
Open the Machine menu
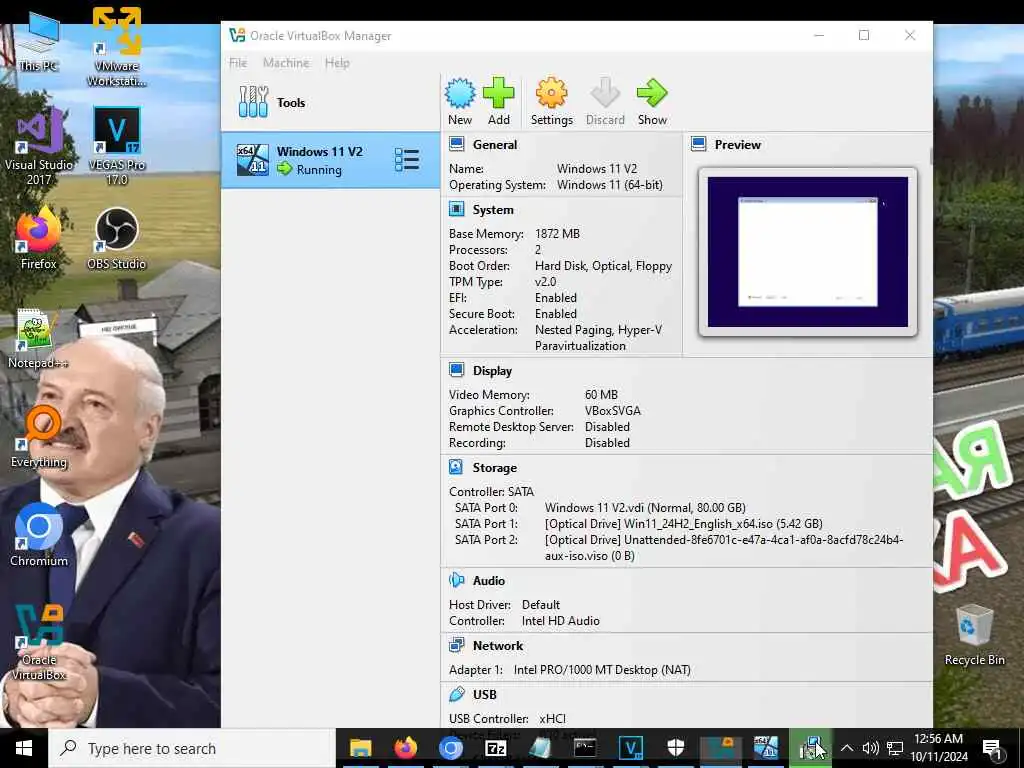point(286,63)
